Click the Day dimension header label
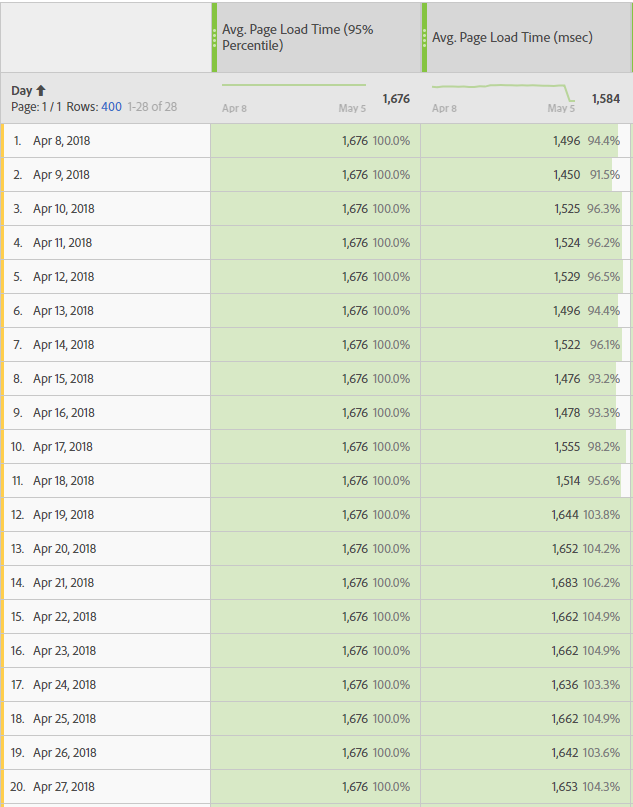Image resolution: width=633 pixels, height=807 pixels. pyautogui.click(x=21, y=90)
